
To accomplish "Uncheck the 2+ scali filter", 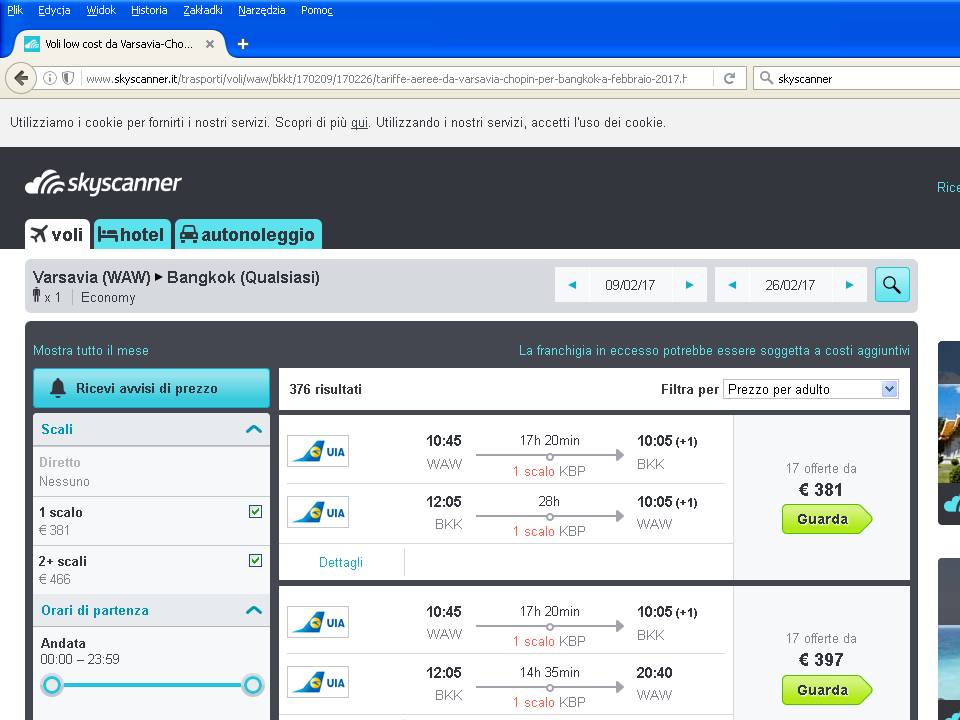I will 255,560.
